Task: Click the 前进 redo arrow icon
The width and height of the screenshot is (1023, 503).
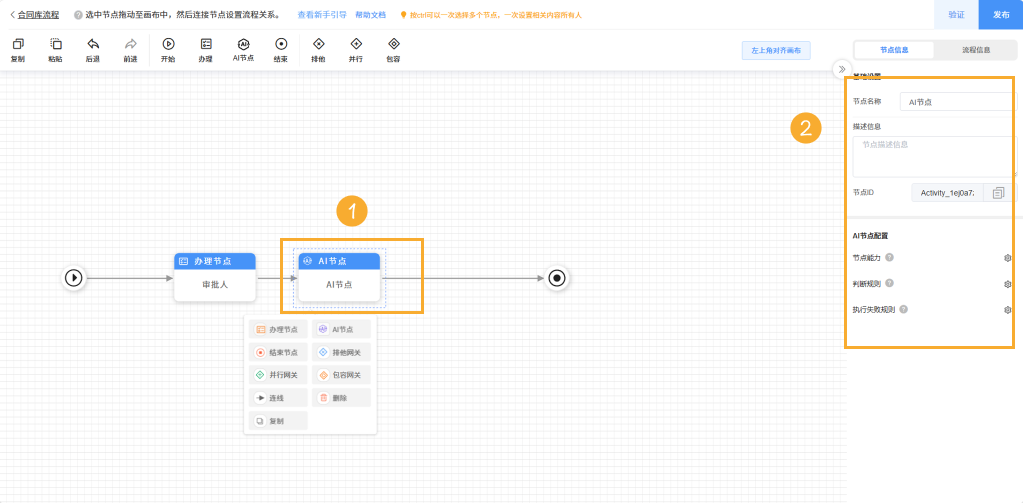Action: tap(130, 44)
